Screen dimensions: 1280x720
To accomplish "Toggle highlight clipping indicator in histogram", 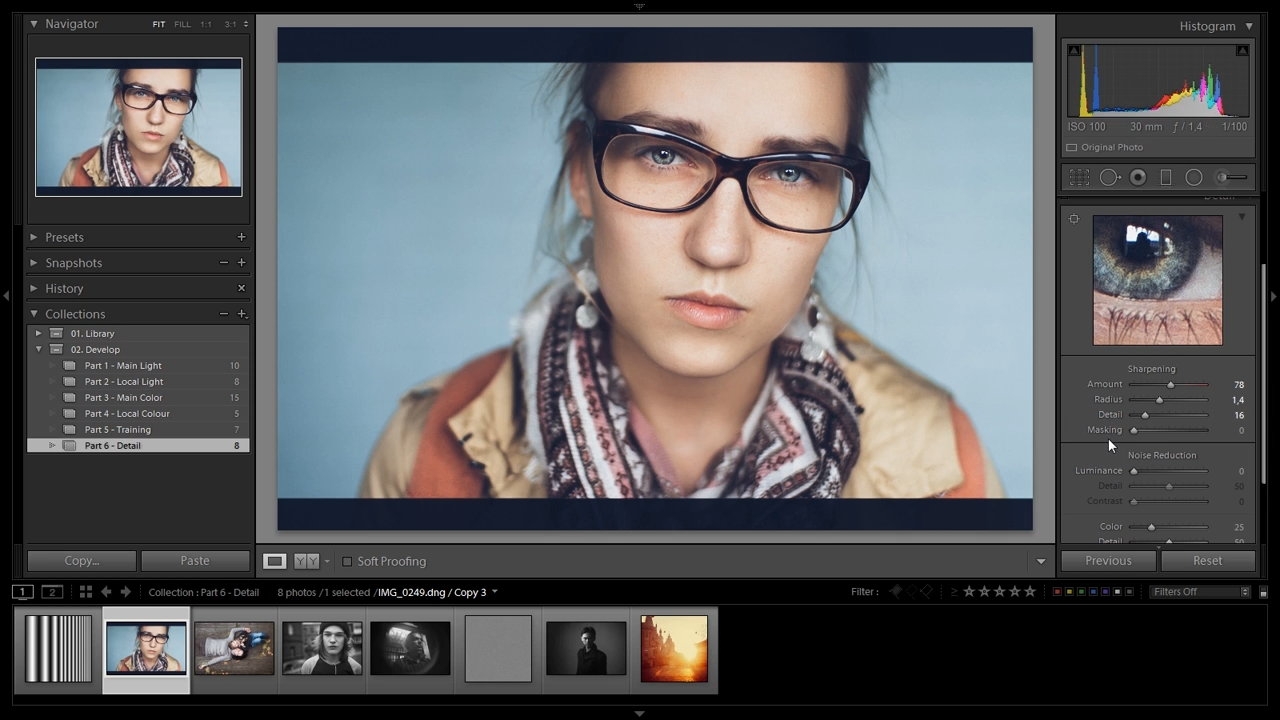I will (x=1242, y=50).
